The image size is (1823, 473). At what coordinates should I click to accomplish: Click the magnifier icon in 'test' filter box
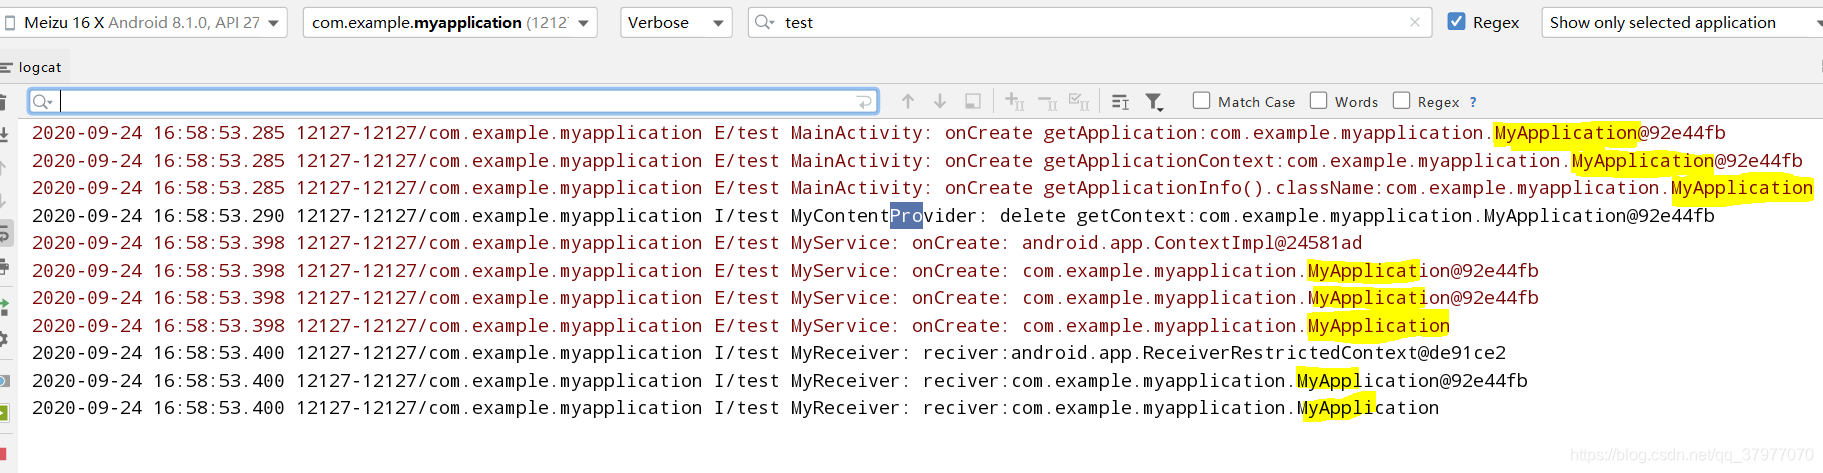765,22
